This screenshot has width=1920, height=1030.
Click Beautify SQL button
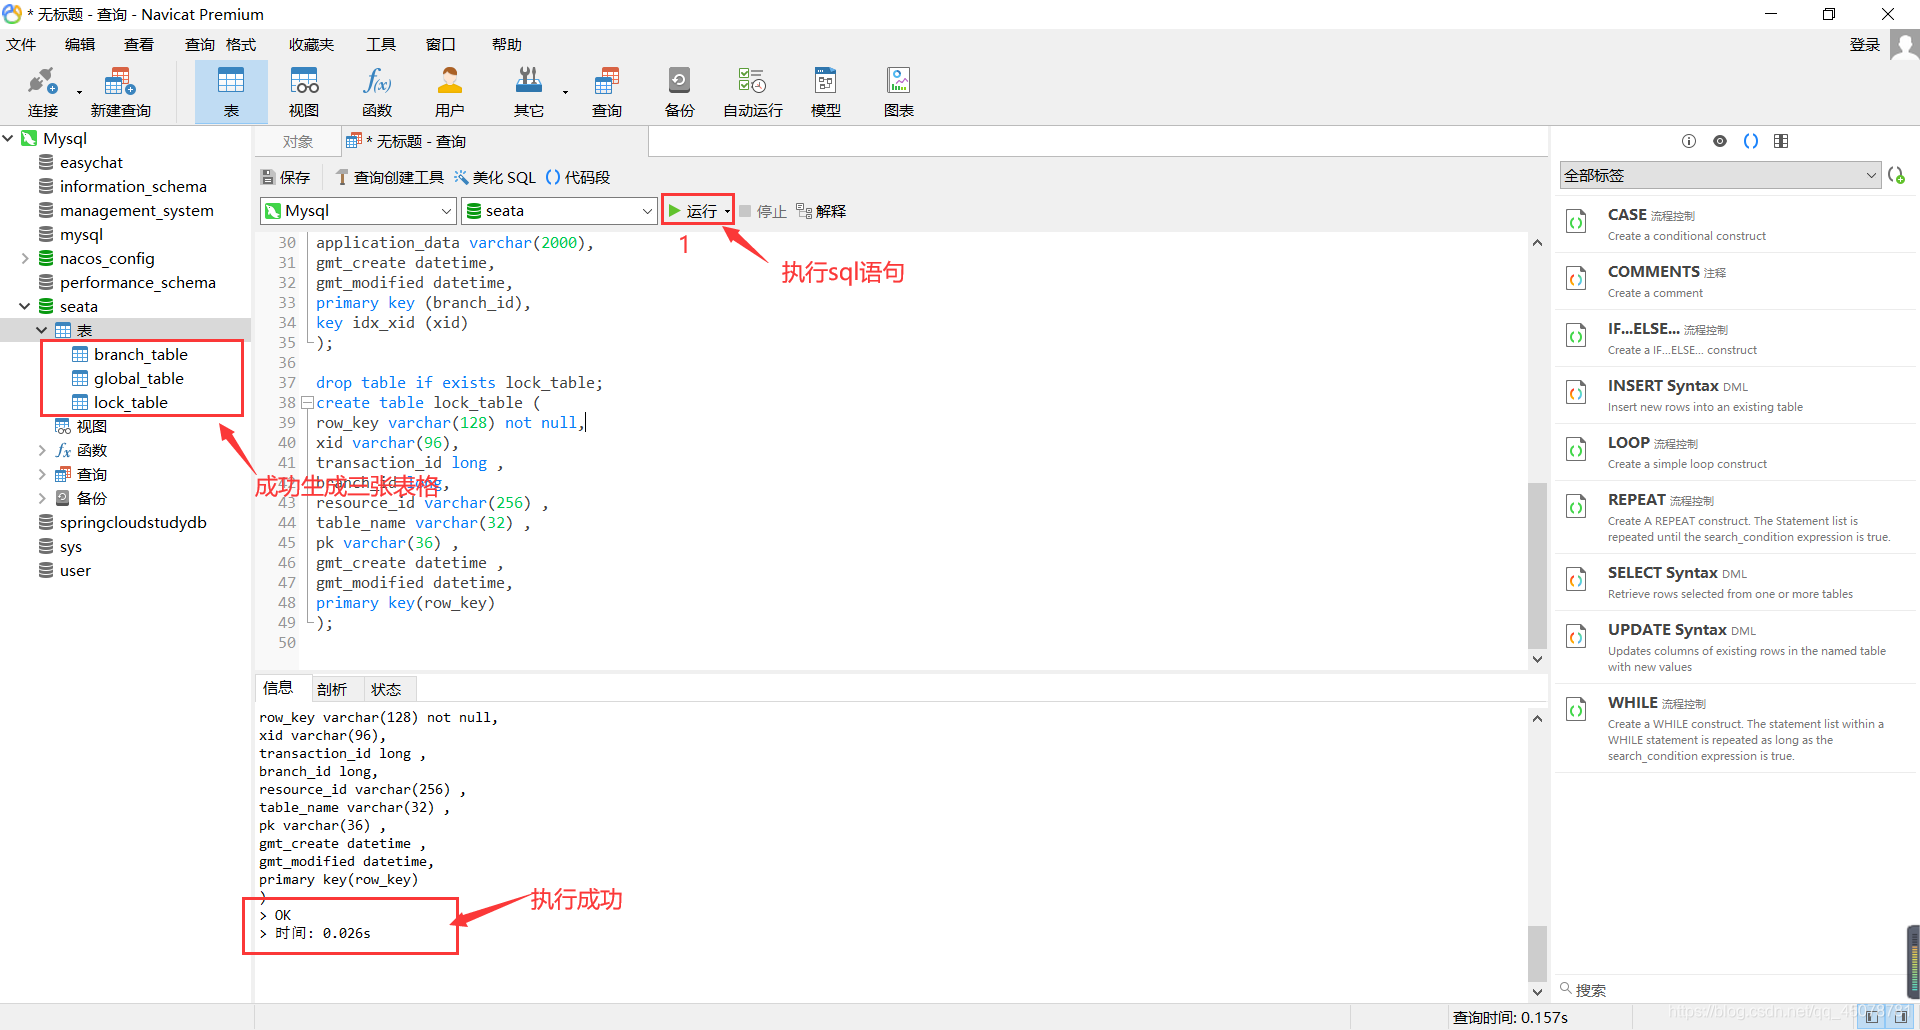pyautogui.click(x=495, y=177)
